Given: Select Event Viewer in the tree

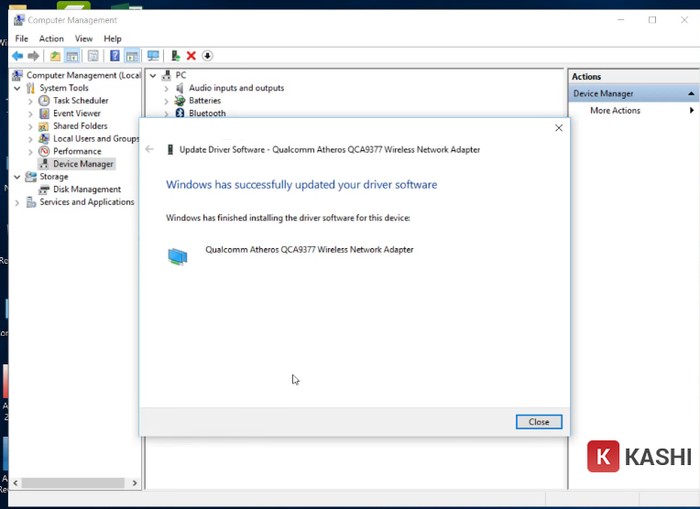Looking at the screenshot, I should pyautogui.click(x=76, y=114).
